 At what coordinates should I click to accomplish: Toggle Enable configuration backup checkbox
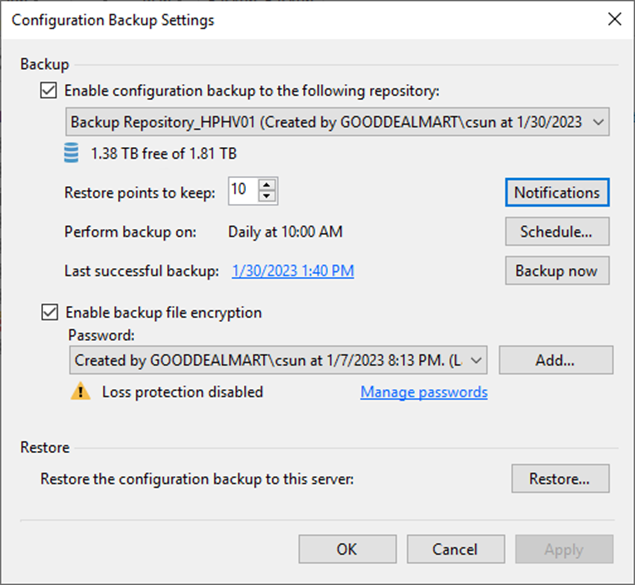click(x=49, y=90)
